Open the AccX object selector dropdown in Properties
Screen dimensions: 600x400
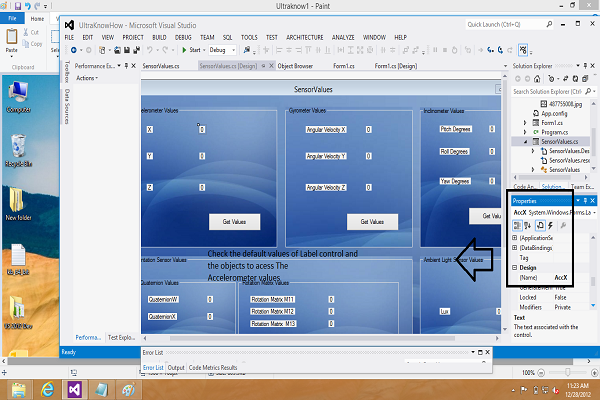594,212
